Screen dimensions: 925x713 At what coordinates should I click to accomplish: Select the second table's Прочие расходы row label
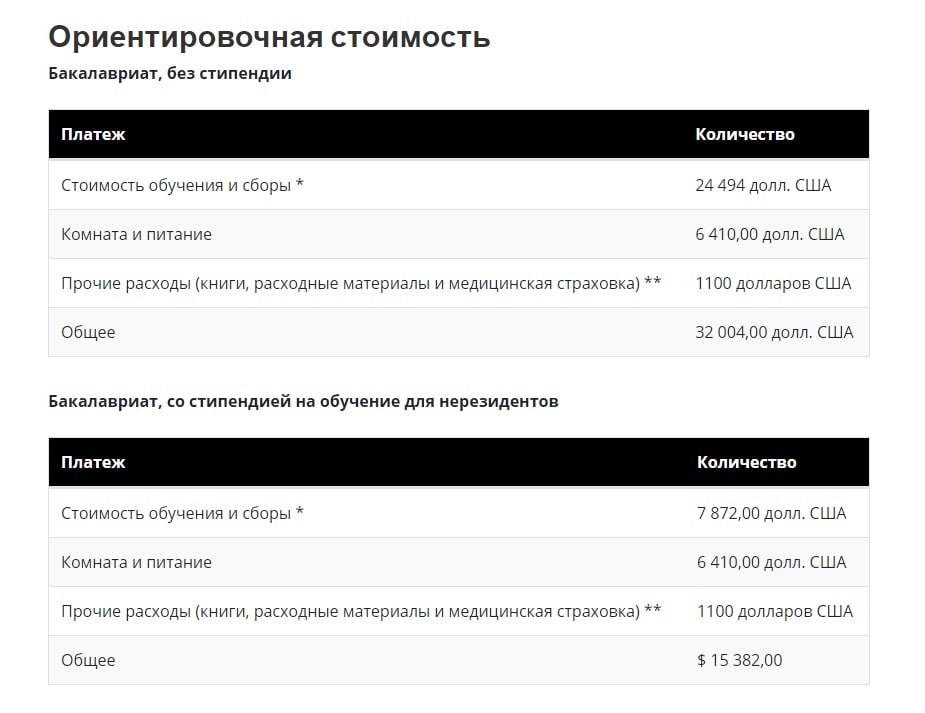tap(361, 611)
